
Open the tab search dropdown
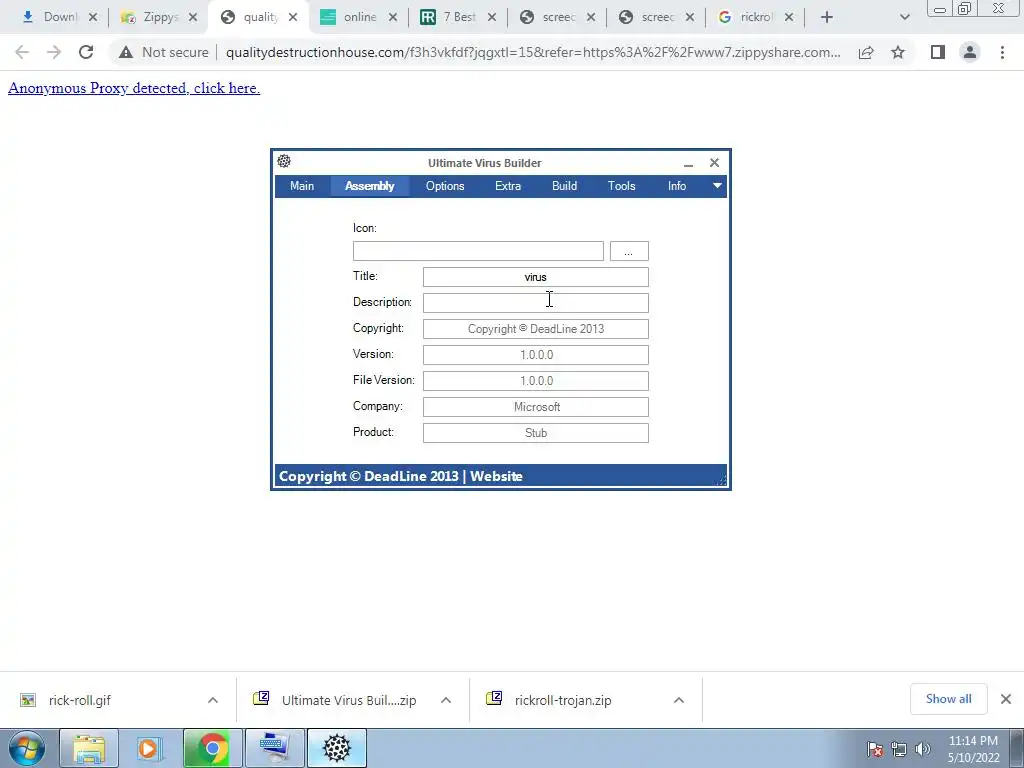(x=904, y=18)
